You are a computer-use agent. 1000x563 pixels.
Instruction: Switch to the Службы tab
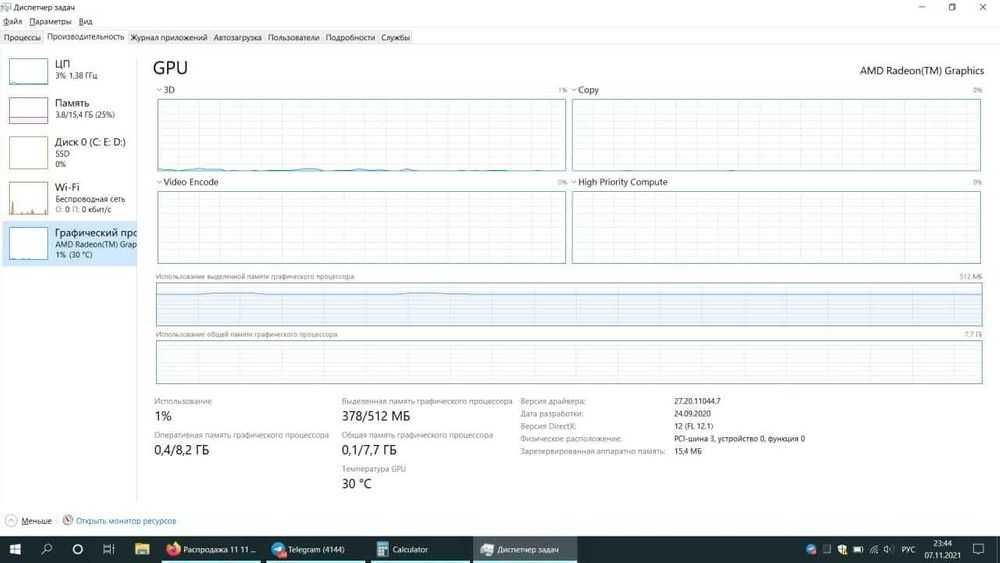click(395, 38)
